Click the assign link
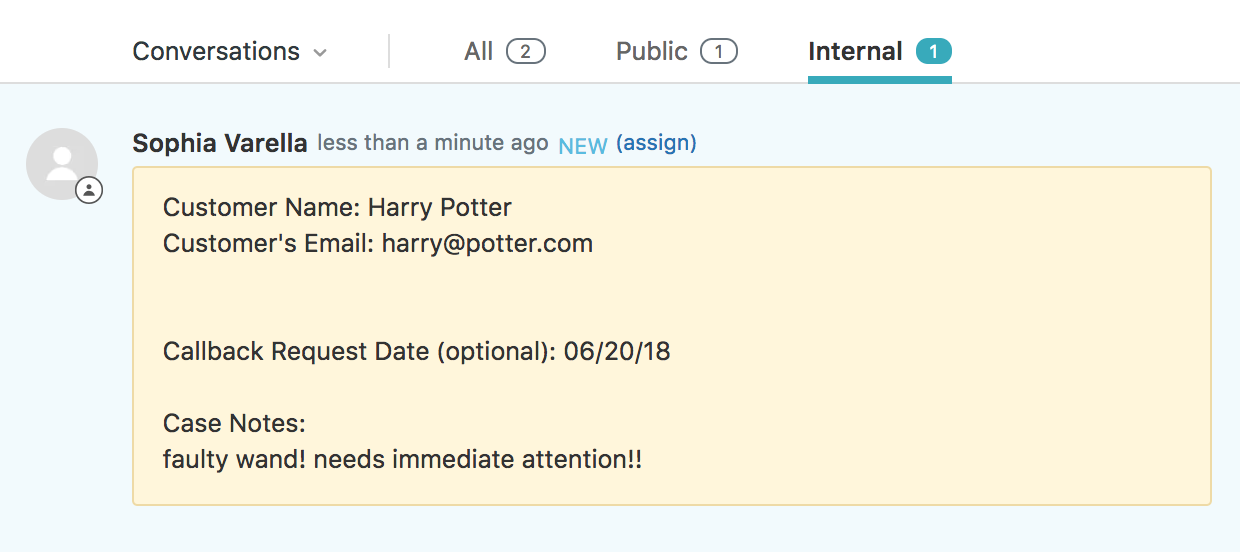Viewport: 1240px width, 552px height. pyautogui.click(x=656, y=143)
